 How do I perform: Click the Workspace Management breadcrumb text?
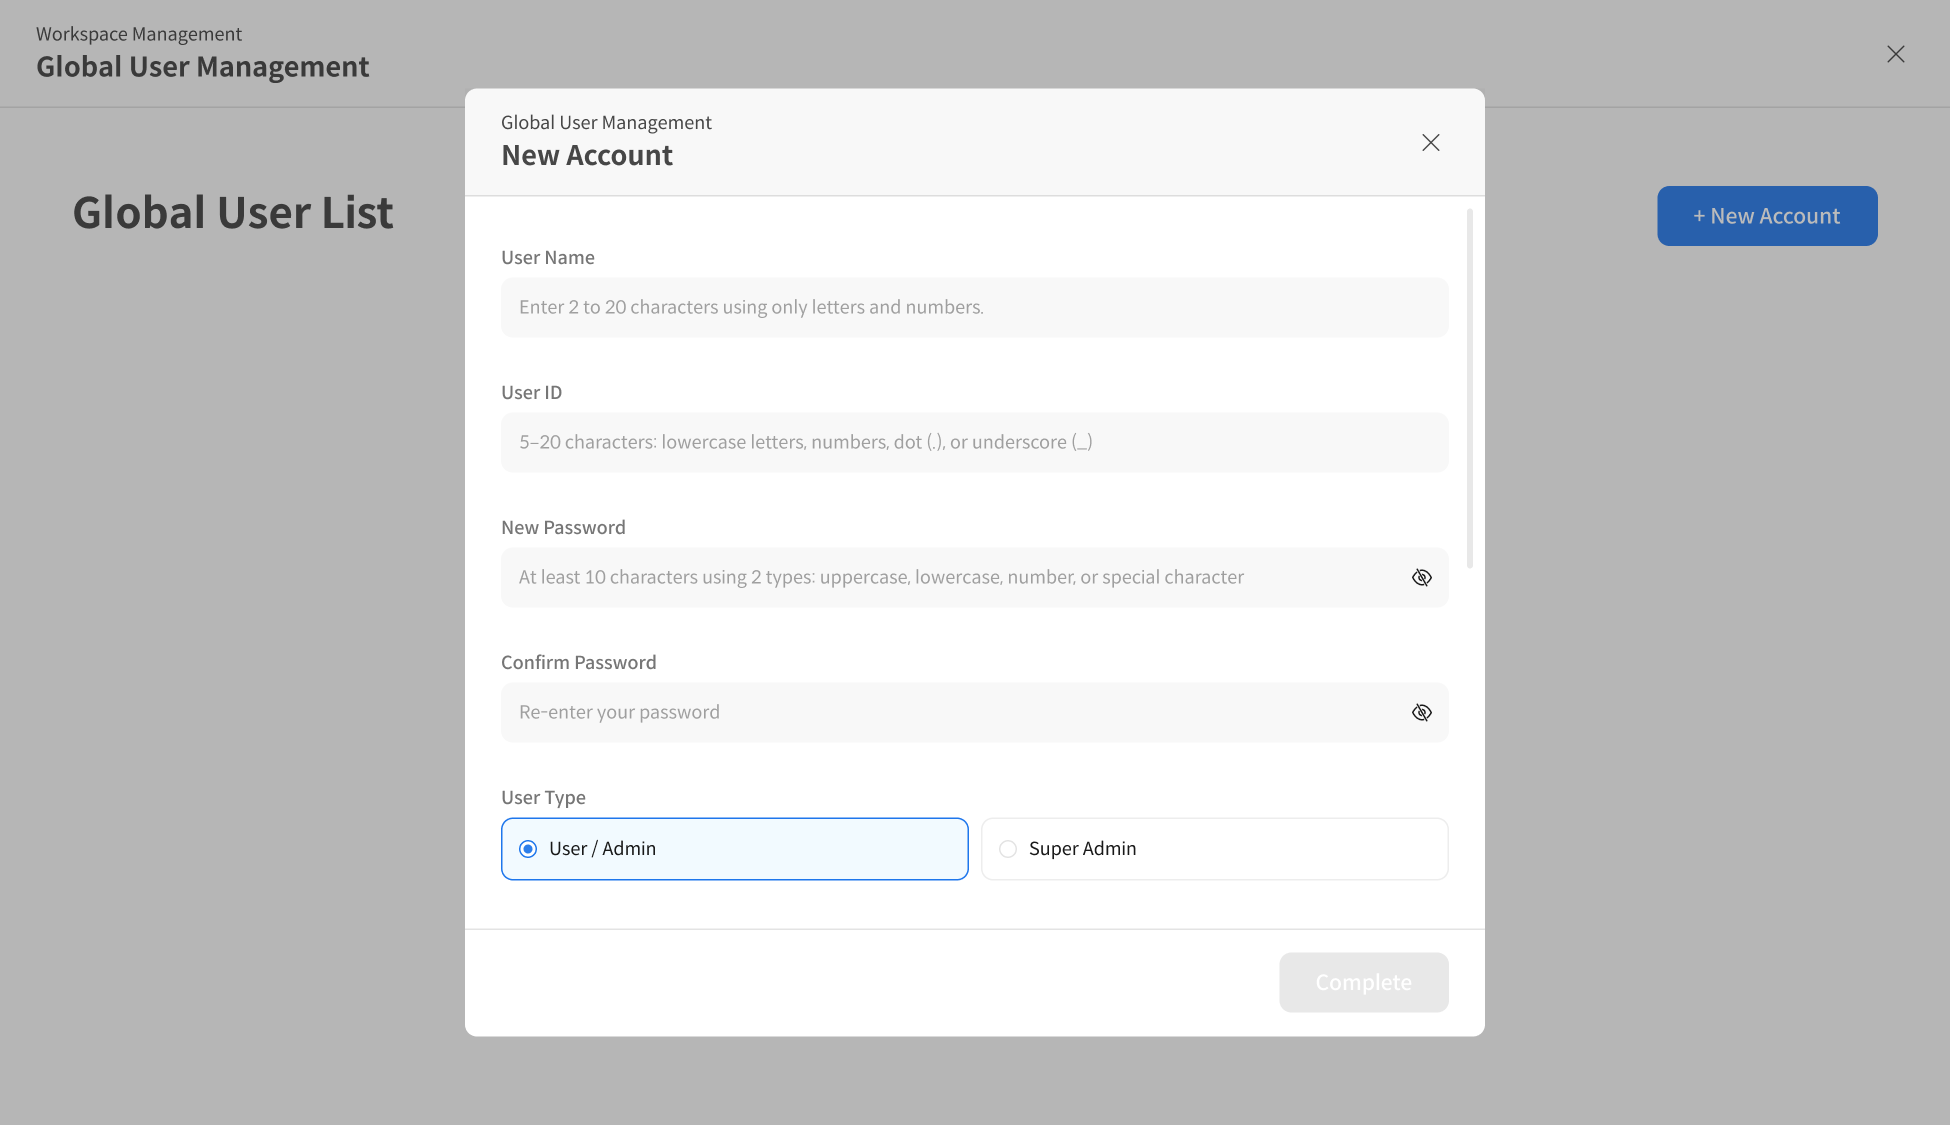point(139,34)
